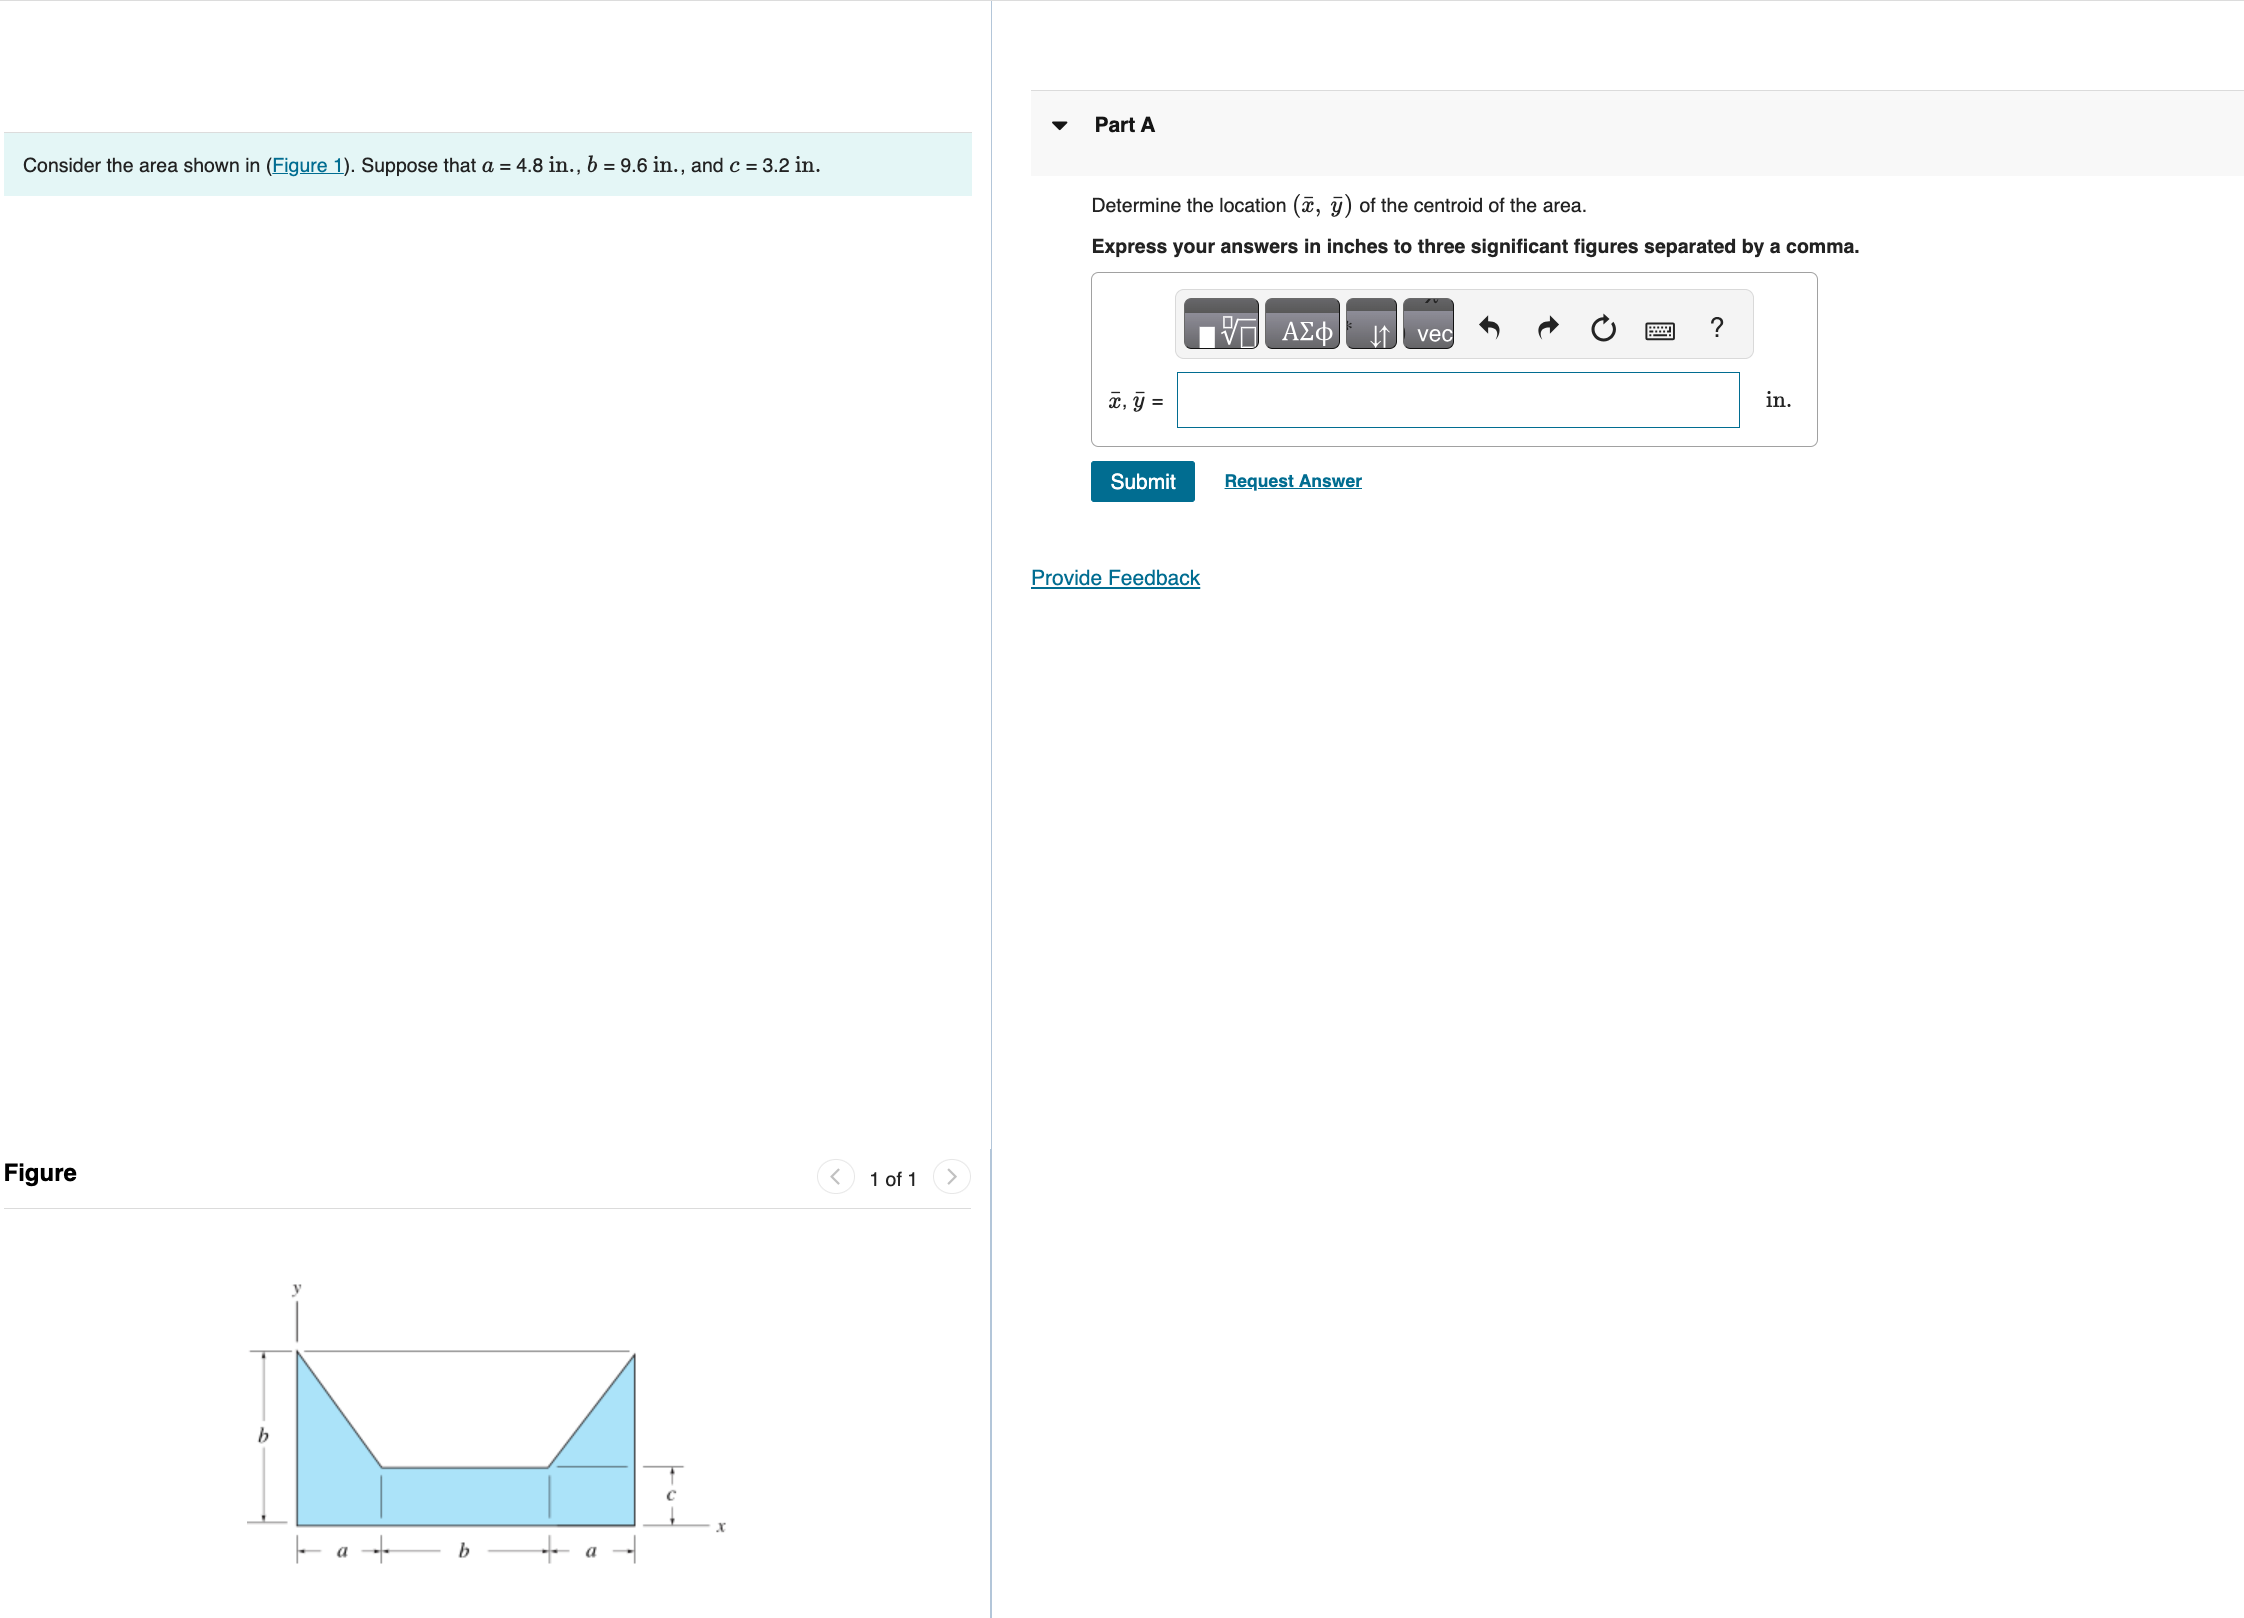The height and width of the screenshot is (1618, 2244).
Task: Open the Request Answer link
Action: tap(1292, 480)
